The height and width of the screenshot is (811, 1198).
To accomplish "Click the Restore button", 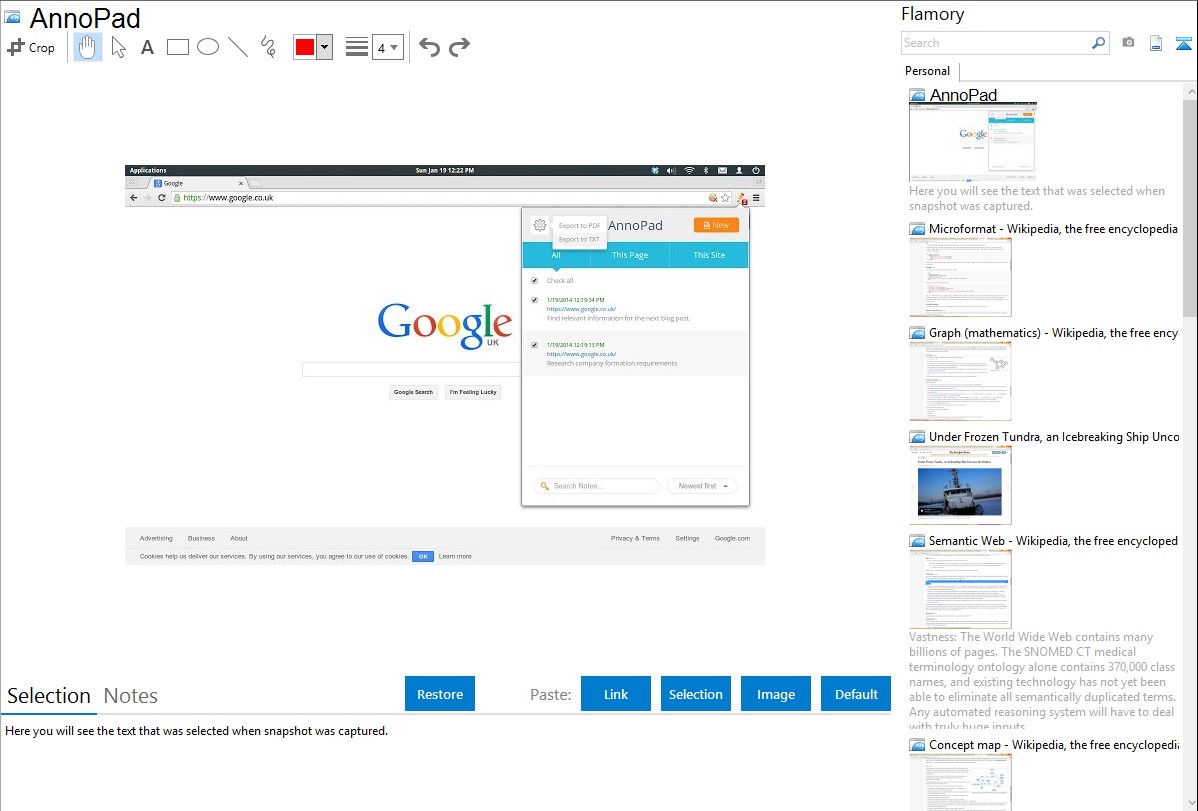I will [440, 694].
